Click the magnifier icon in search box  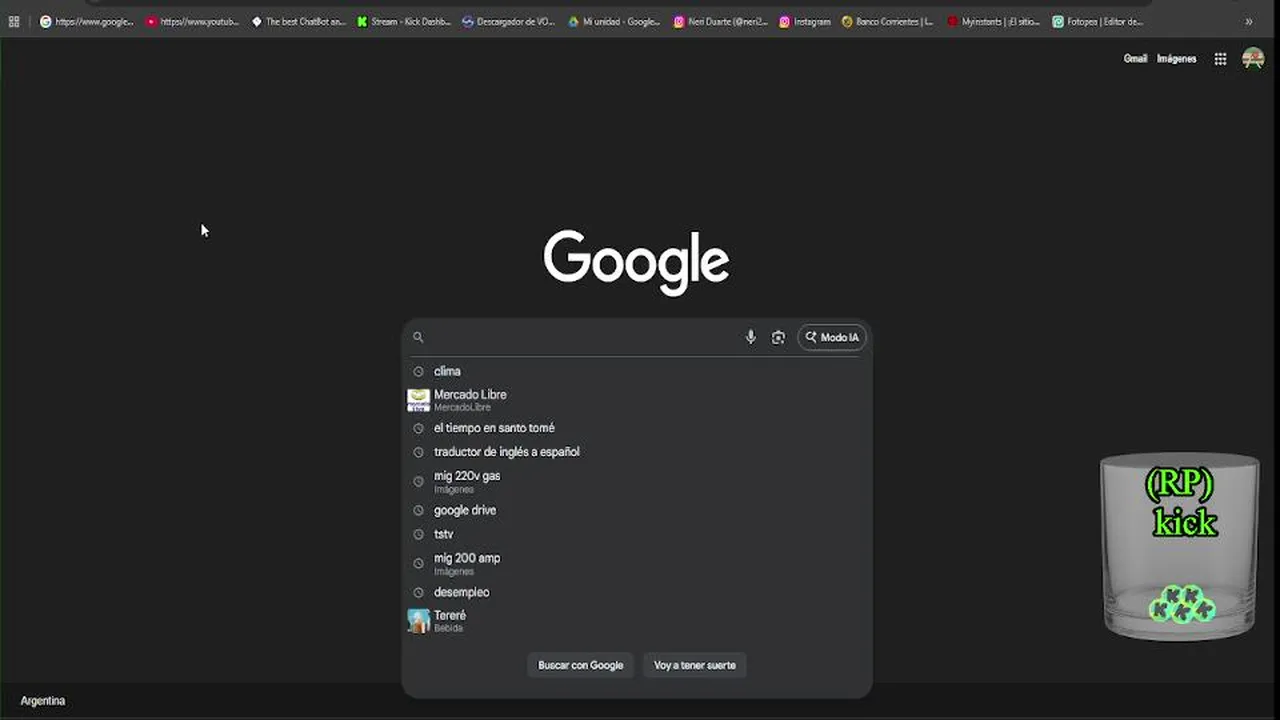tap(418, 337)
